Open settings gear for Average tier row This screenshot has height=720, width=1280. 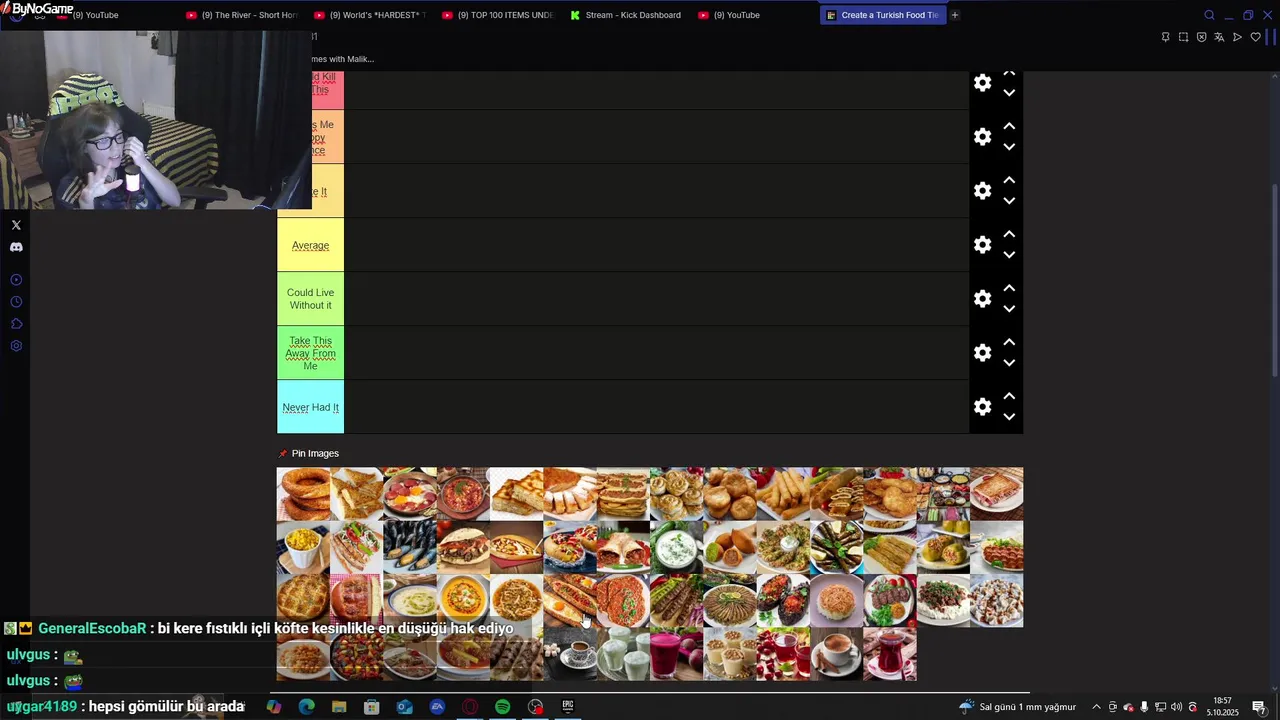pyautogui.click(x=982, y=245)
